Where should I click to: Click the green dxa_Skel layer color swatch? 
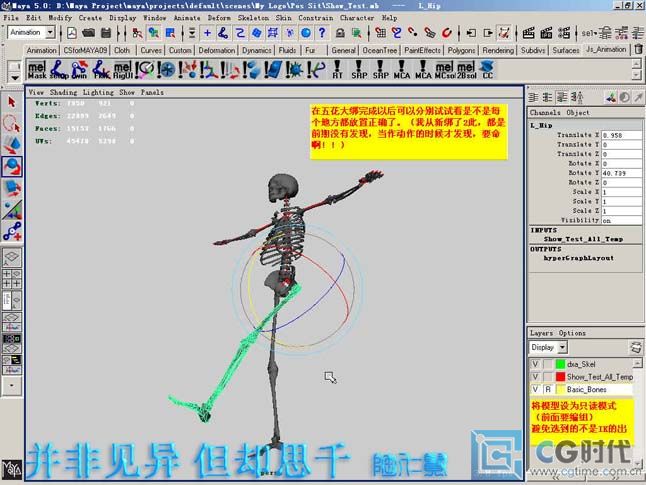coord(560,364)
